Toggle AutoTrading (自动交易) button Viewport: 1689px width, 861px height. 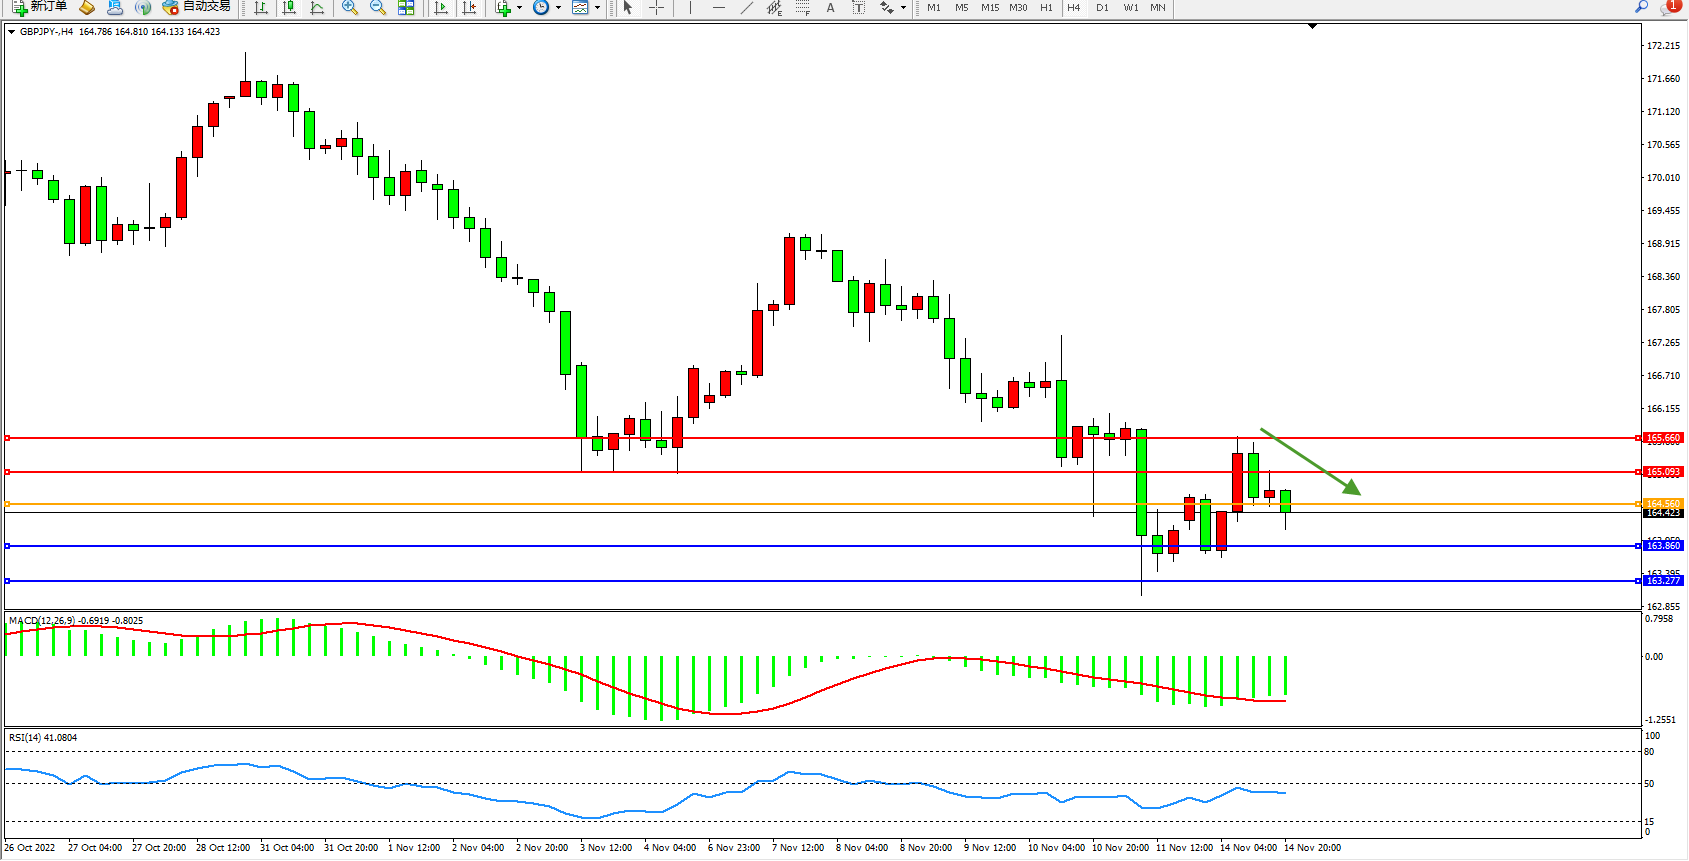pos(197,7)
